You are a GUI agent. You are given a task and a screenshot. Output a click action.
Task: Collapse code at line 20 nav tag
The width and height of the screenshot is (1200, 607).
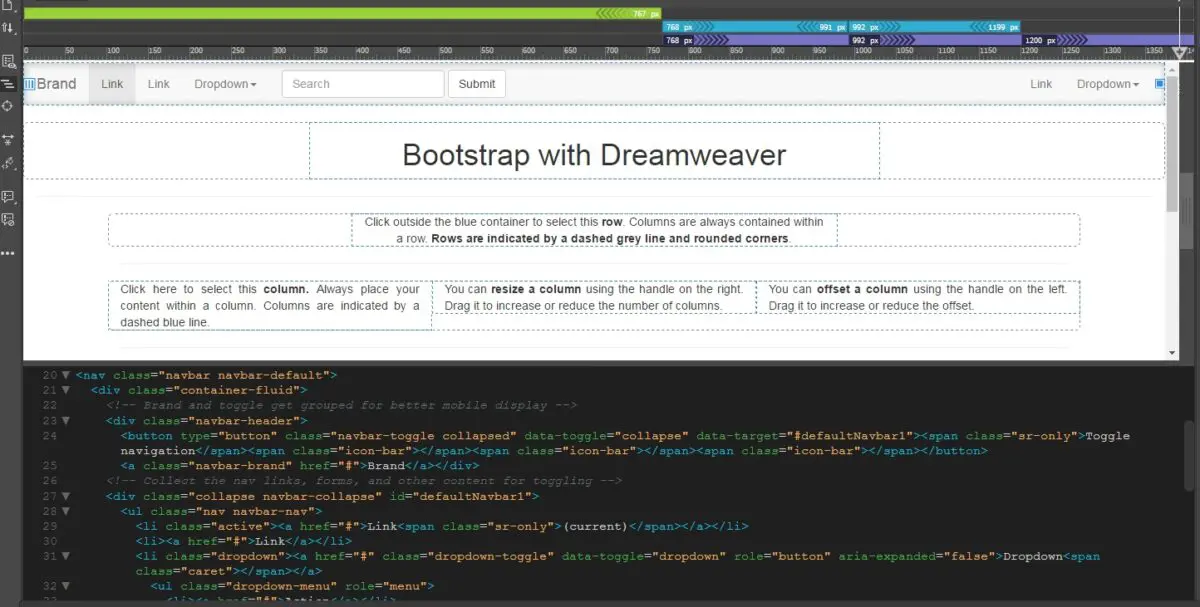(x=65, y=375)
